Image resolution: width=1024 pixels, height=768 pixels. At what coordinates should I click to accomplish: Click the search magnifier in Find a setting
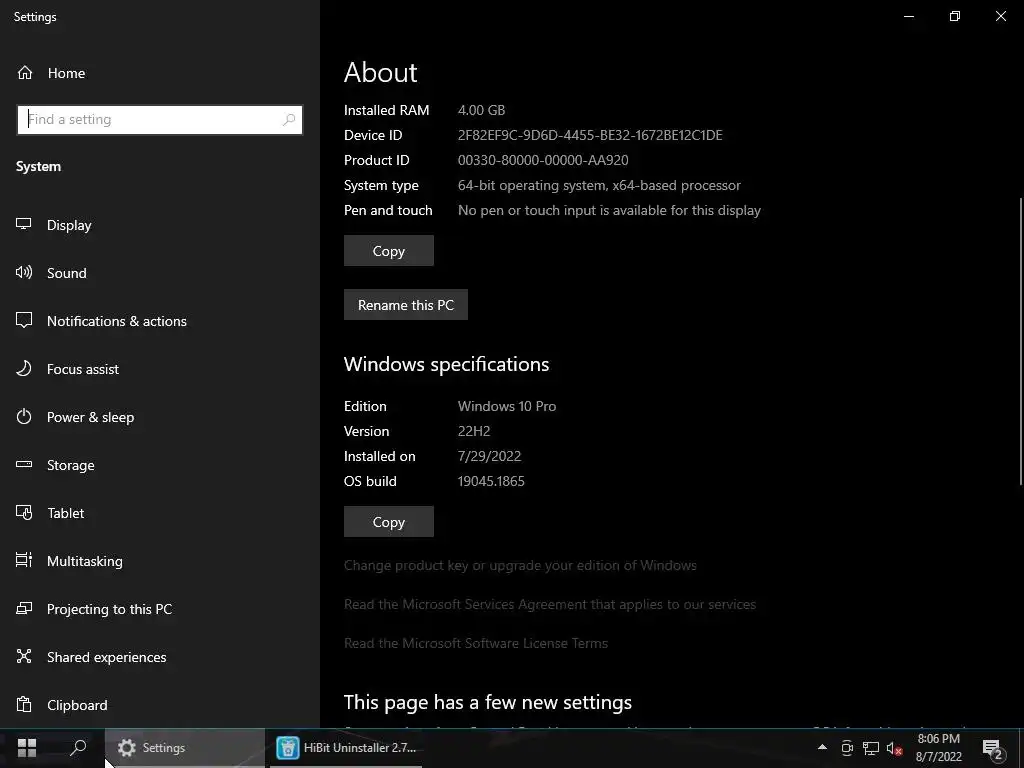[x=289, y=120]
